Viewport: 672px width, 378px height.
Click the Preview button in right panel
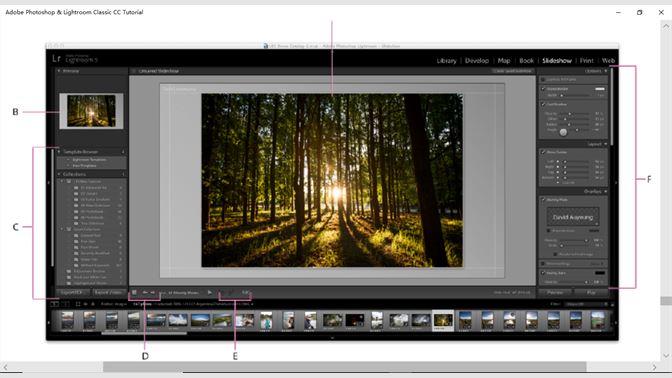(555, 292)
